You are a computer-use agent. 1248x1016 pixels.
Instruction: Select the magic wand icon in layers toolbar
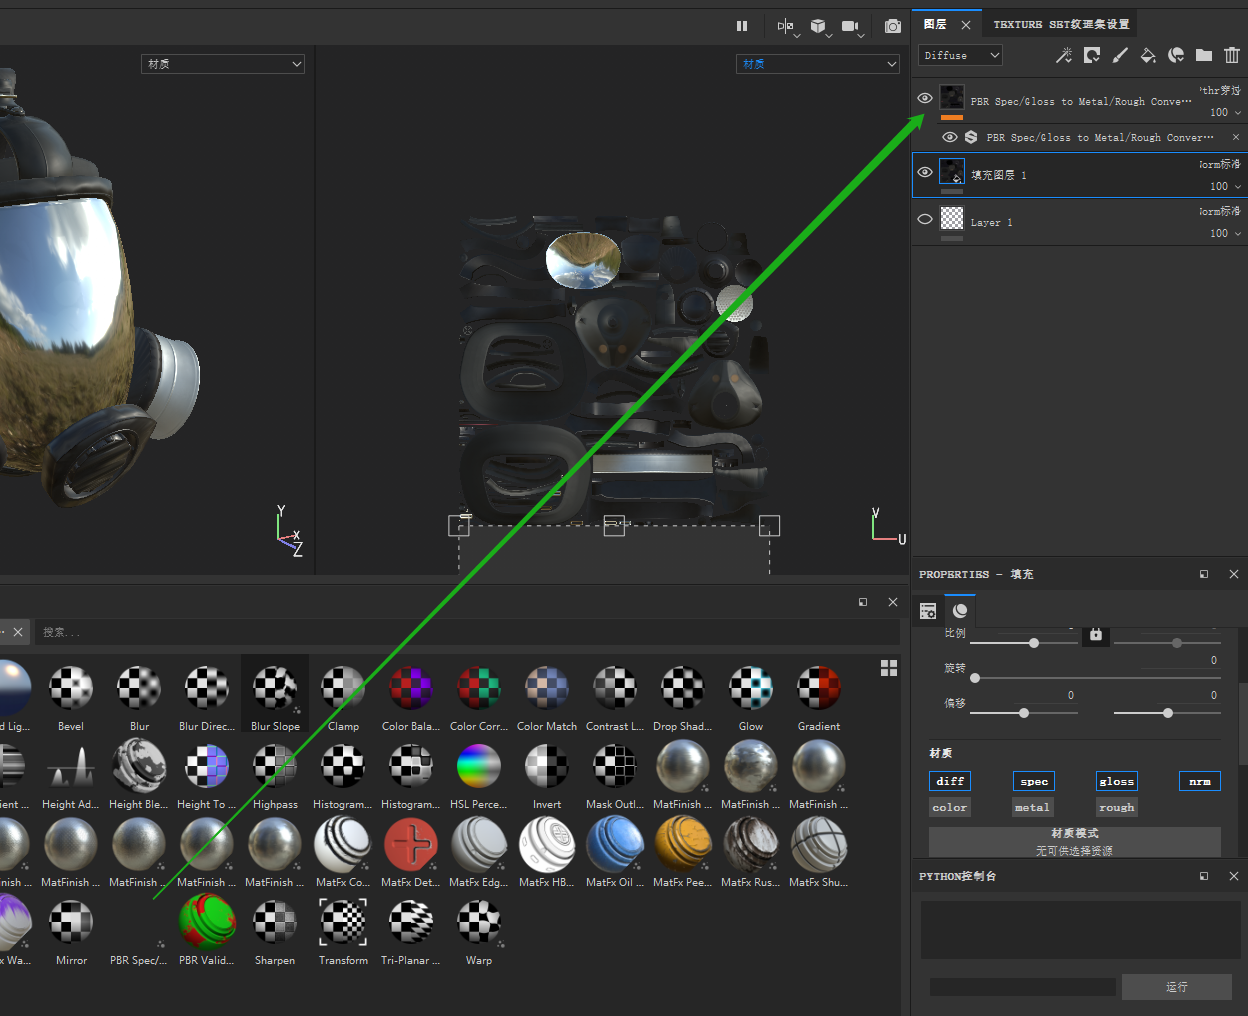[x=1064, y=55]
